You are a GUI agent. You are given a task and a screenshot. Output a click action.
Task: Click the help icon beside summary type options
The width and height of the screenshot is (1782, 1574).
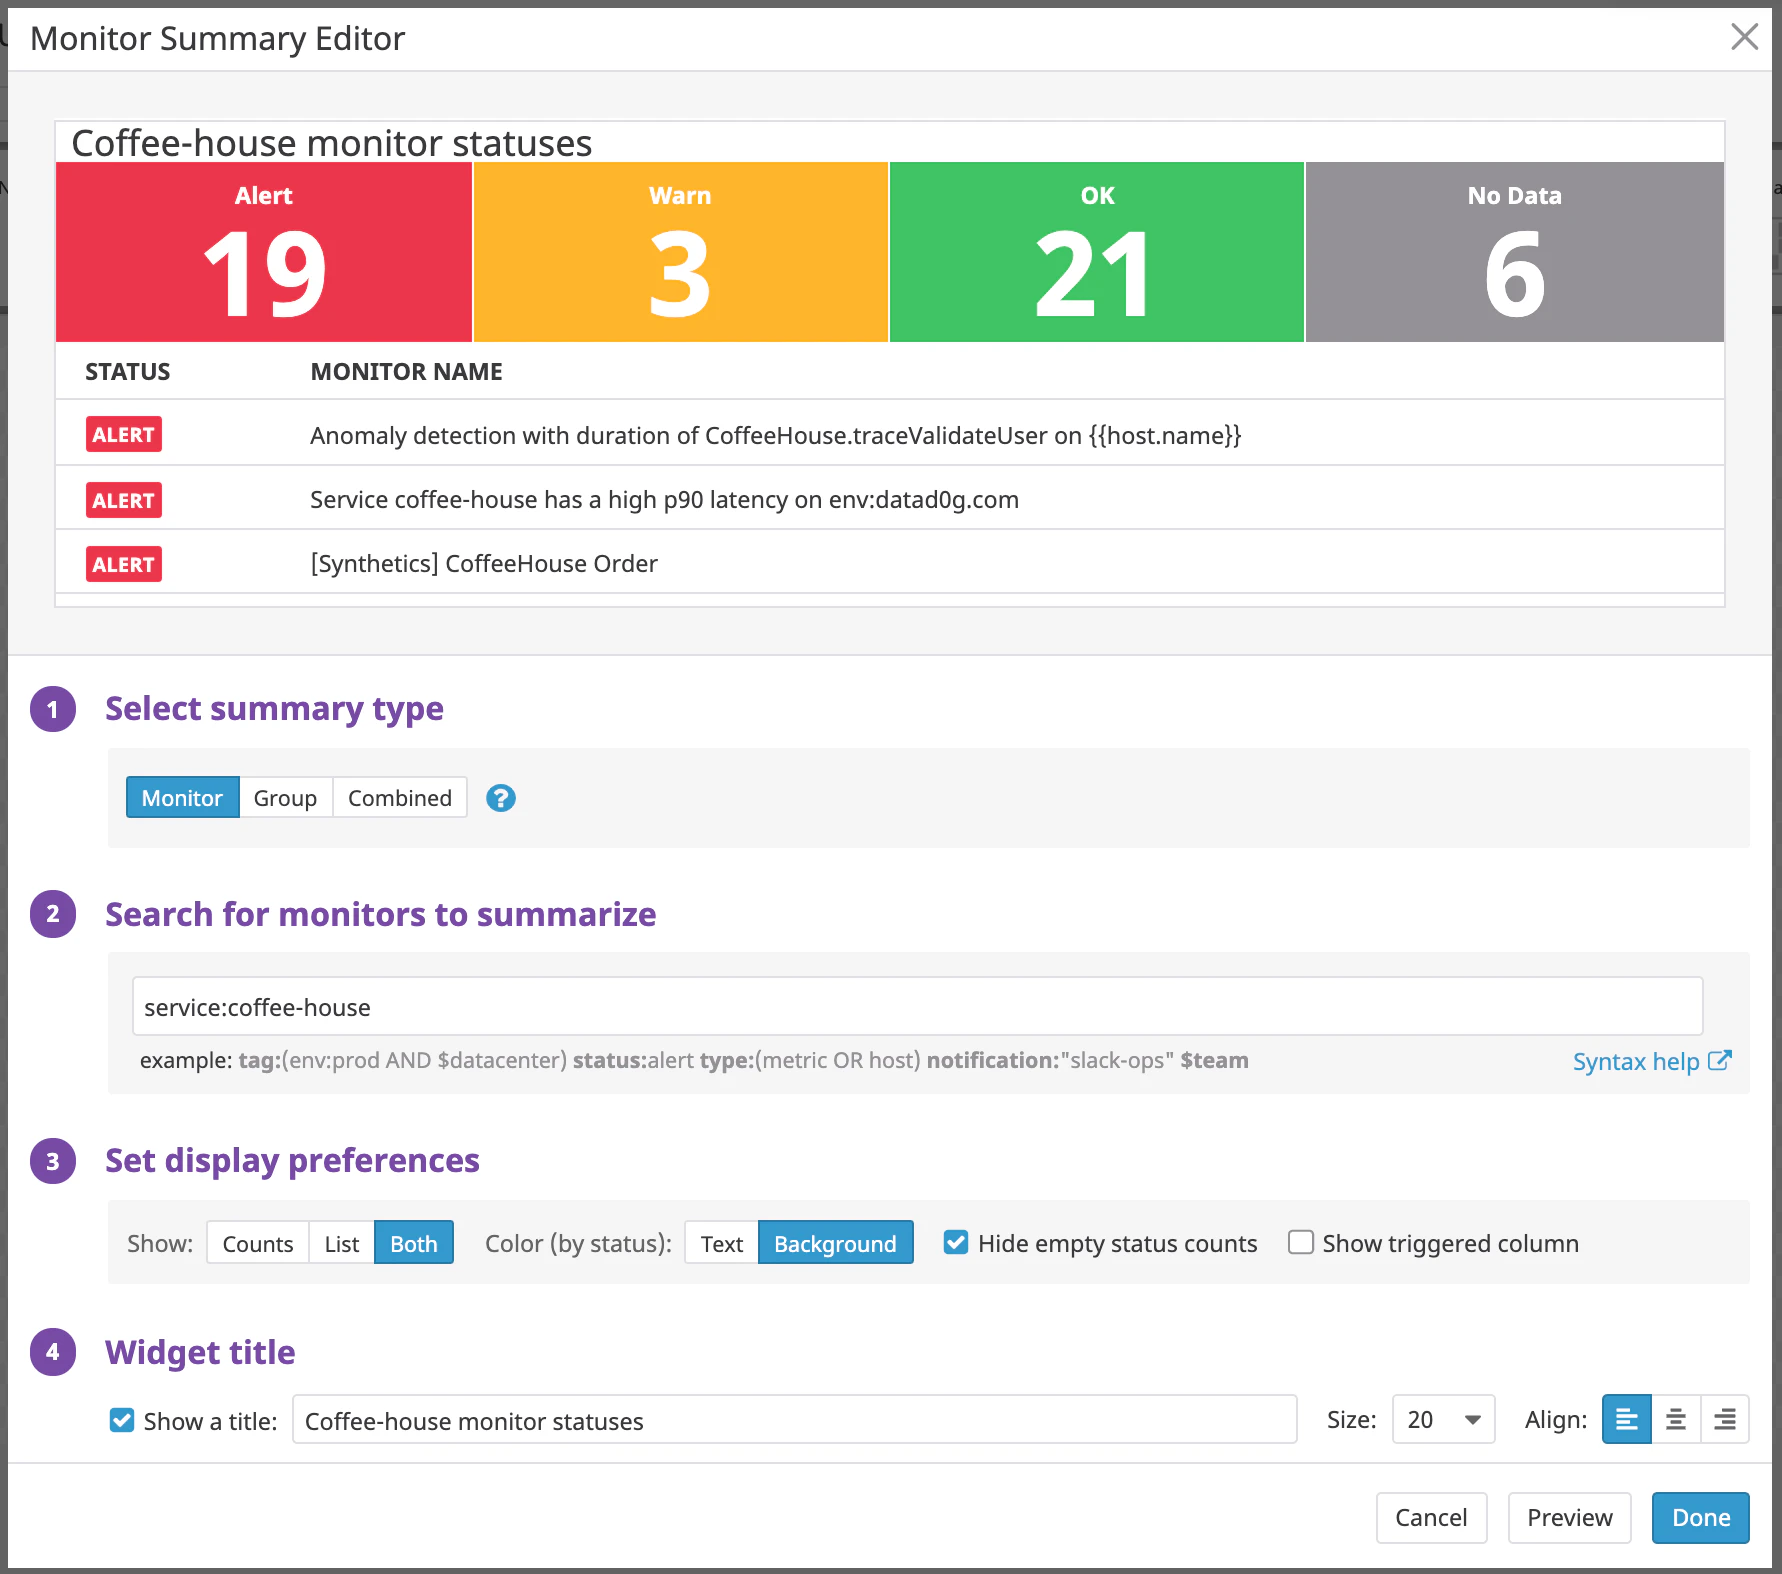click(501, 797)
